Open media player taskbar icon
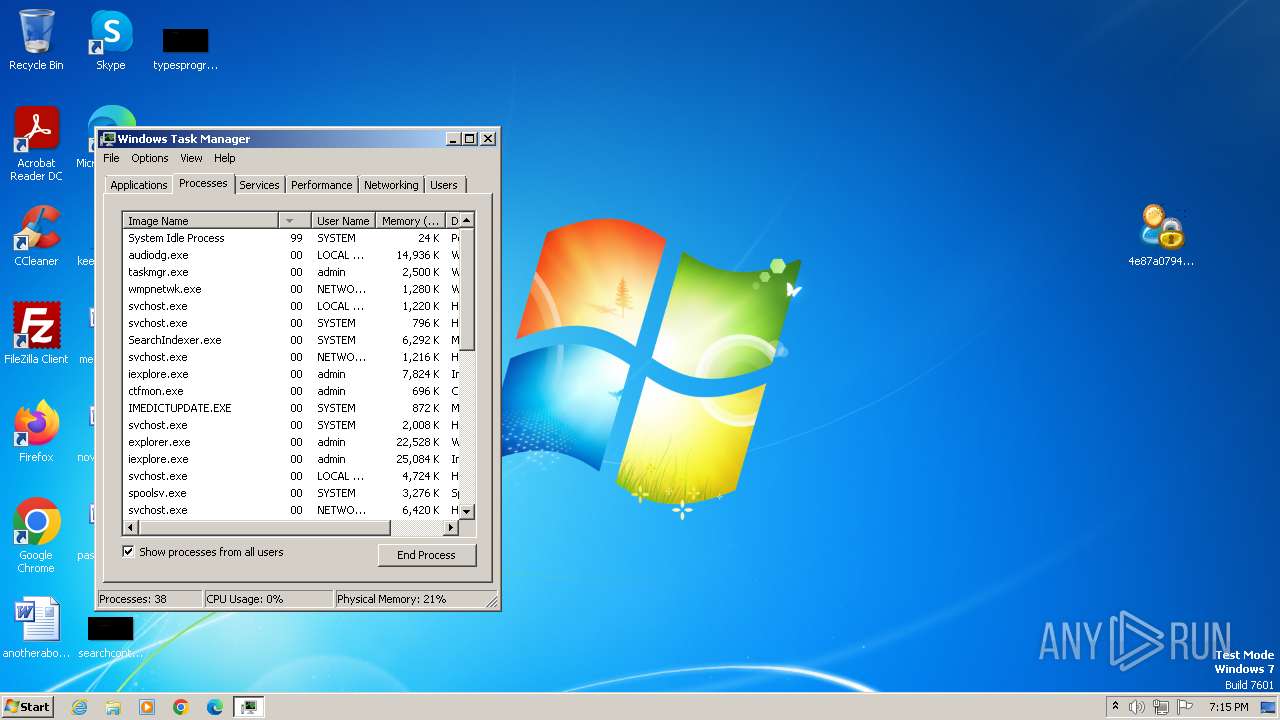Viewport: 1280px width, 720px height. [x=147, y=707]
